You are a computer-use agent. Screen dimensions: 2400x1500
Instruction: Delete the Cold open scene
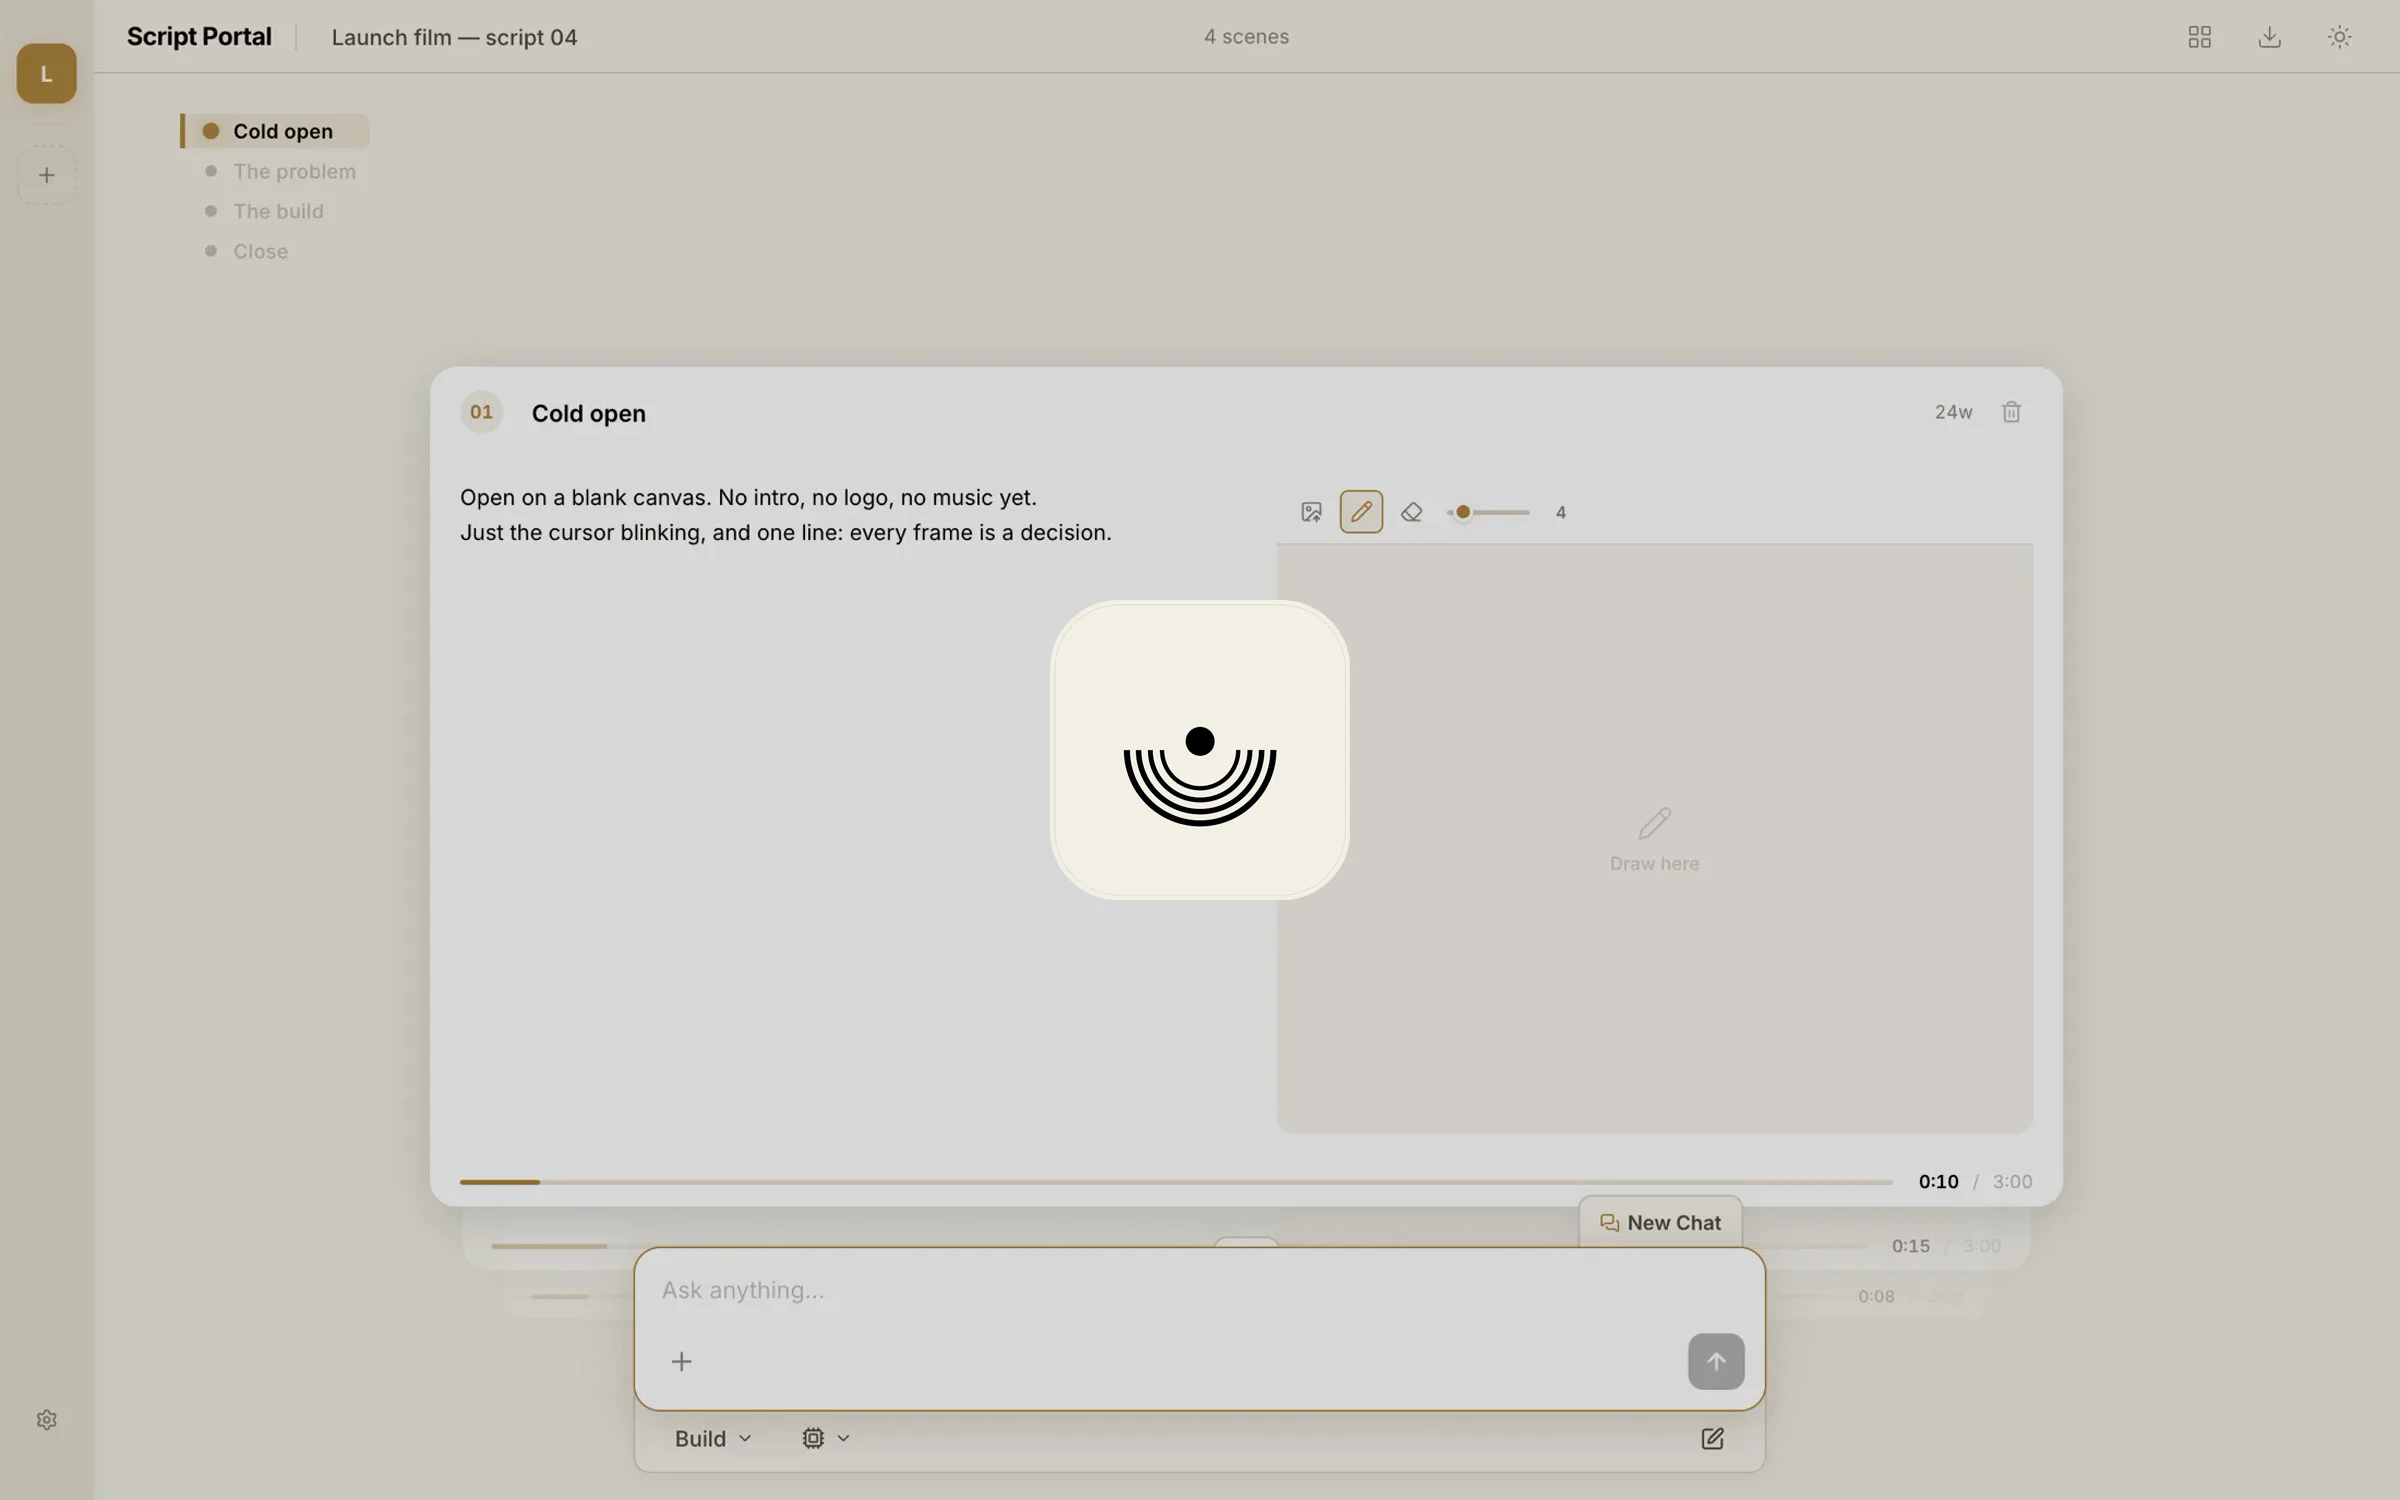point(2011,412)
